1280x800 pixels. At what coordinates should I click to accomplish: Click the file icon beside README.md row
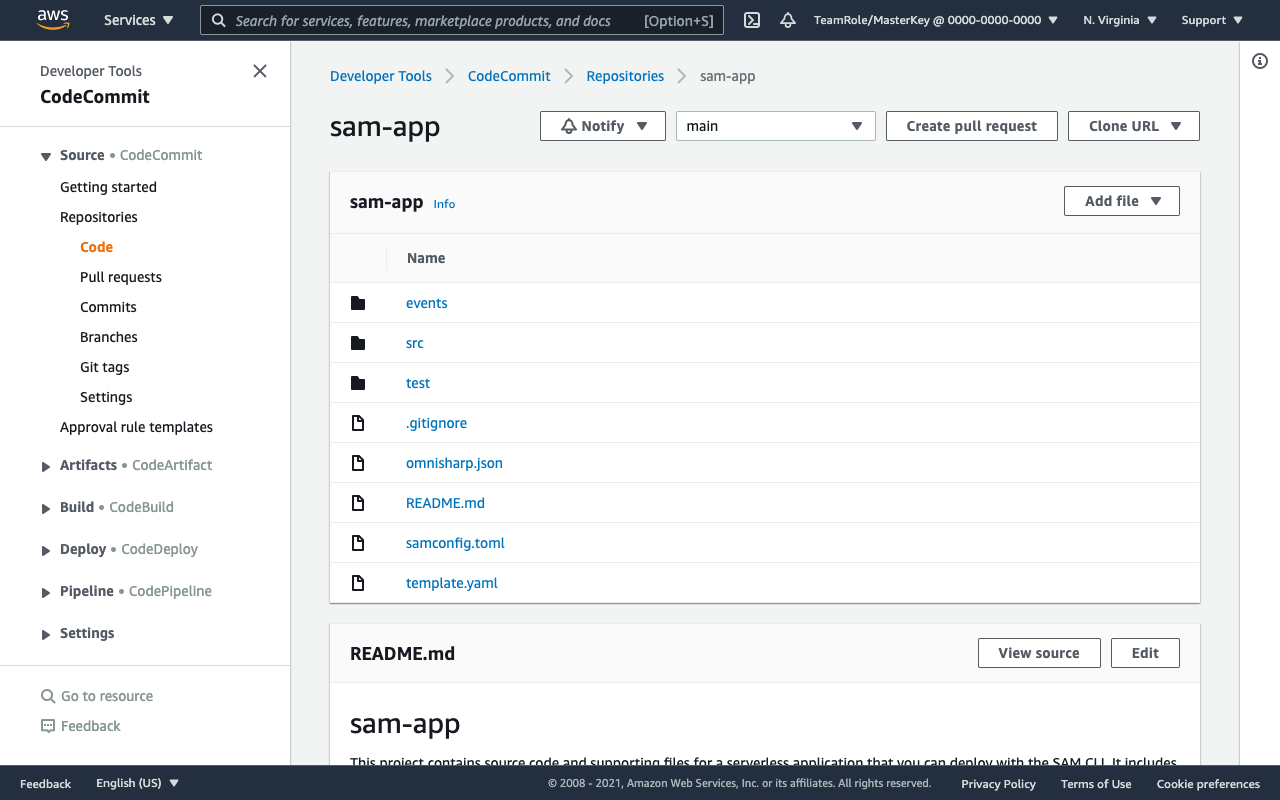coord(358,503)
